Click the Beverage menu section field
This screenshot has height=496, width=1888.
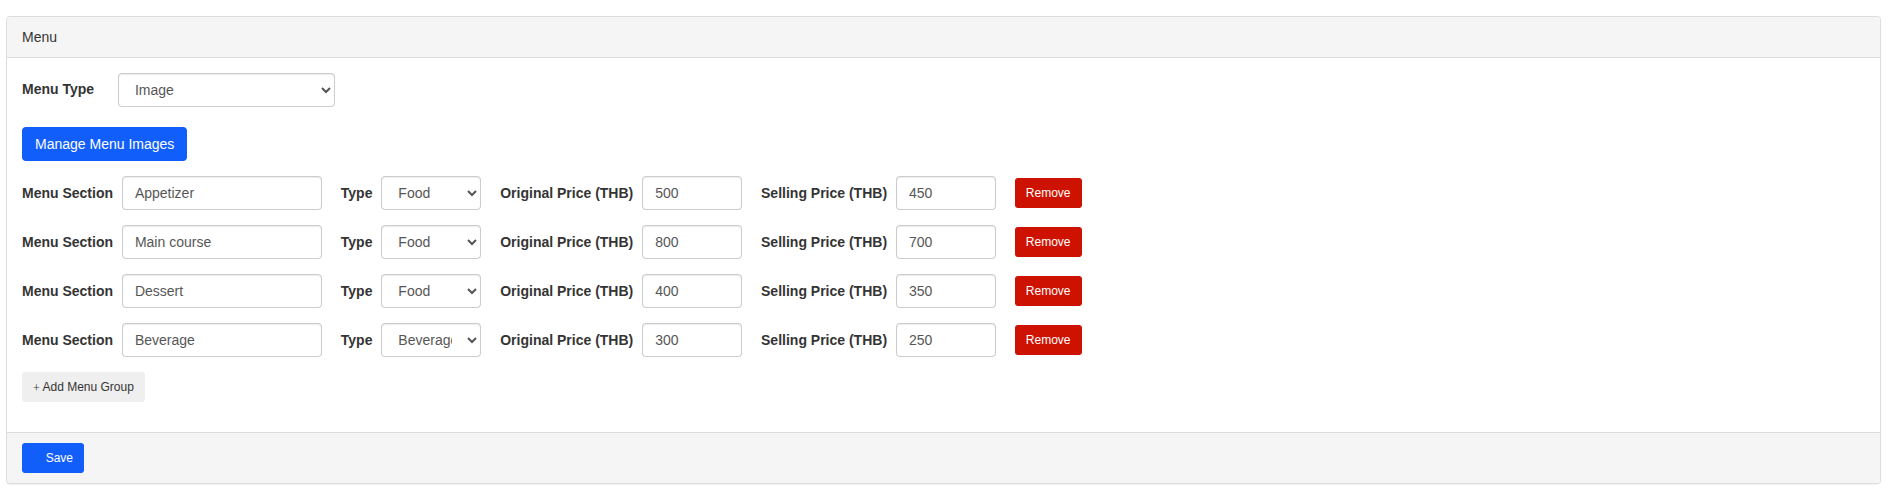point(222,340)
